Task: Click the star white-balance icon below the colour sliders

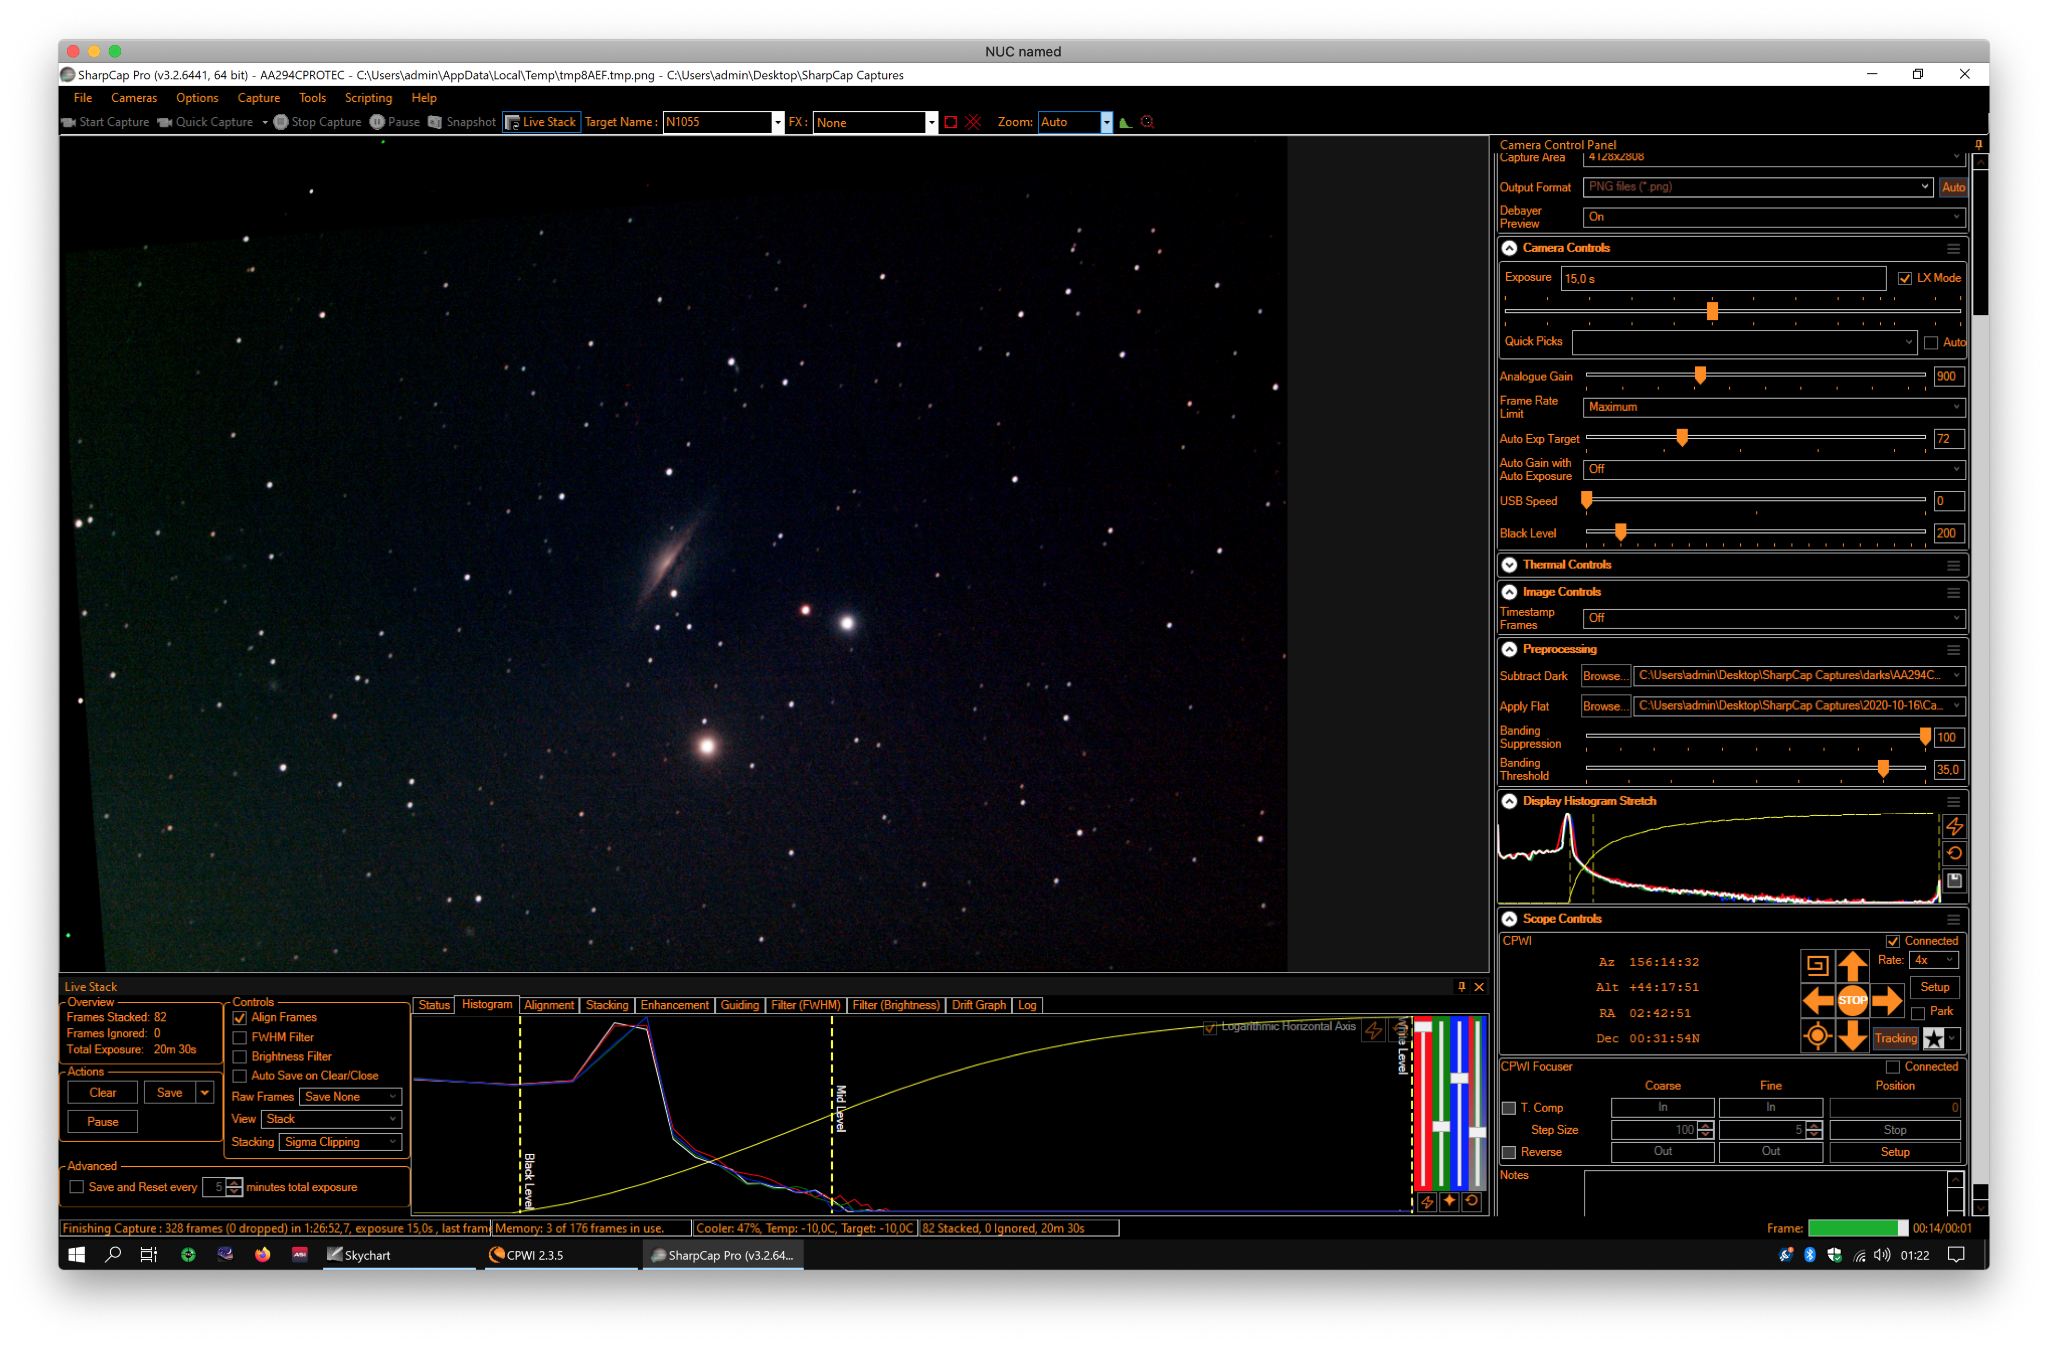Action: 1449,1201
